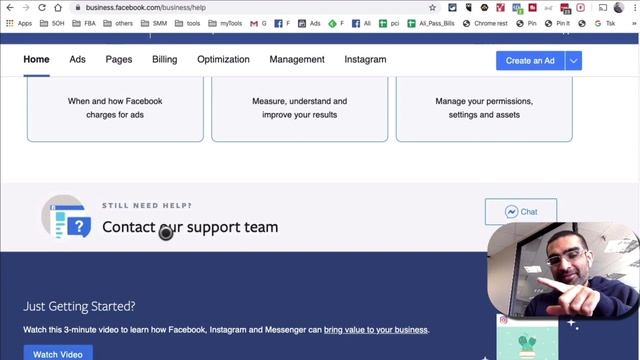
Task: Open the Facebook F bookmark
Action: click(x=282, y=23)
